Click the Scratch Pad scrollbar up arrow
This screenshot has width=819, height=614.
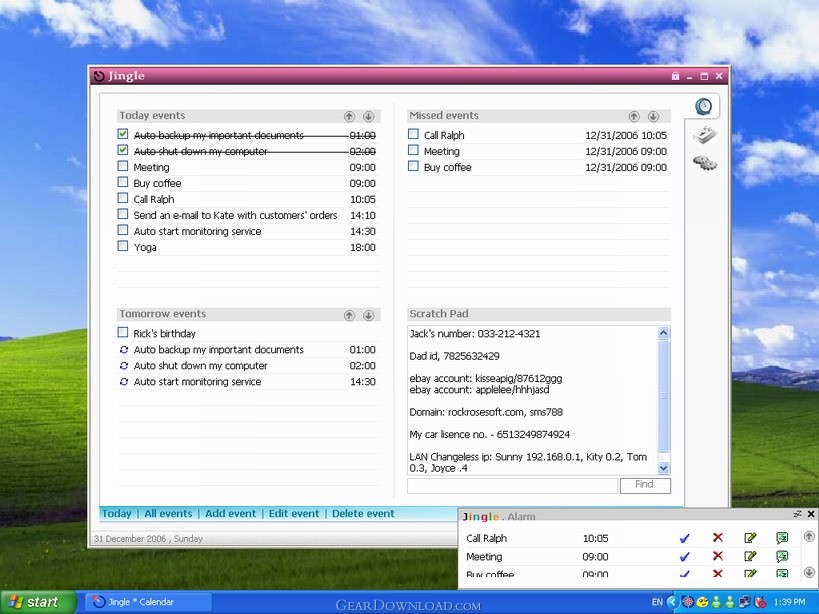tap(663, 333)
